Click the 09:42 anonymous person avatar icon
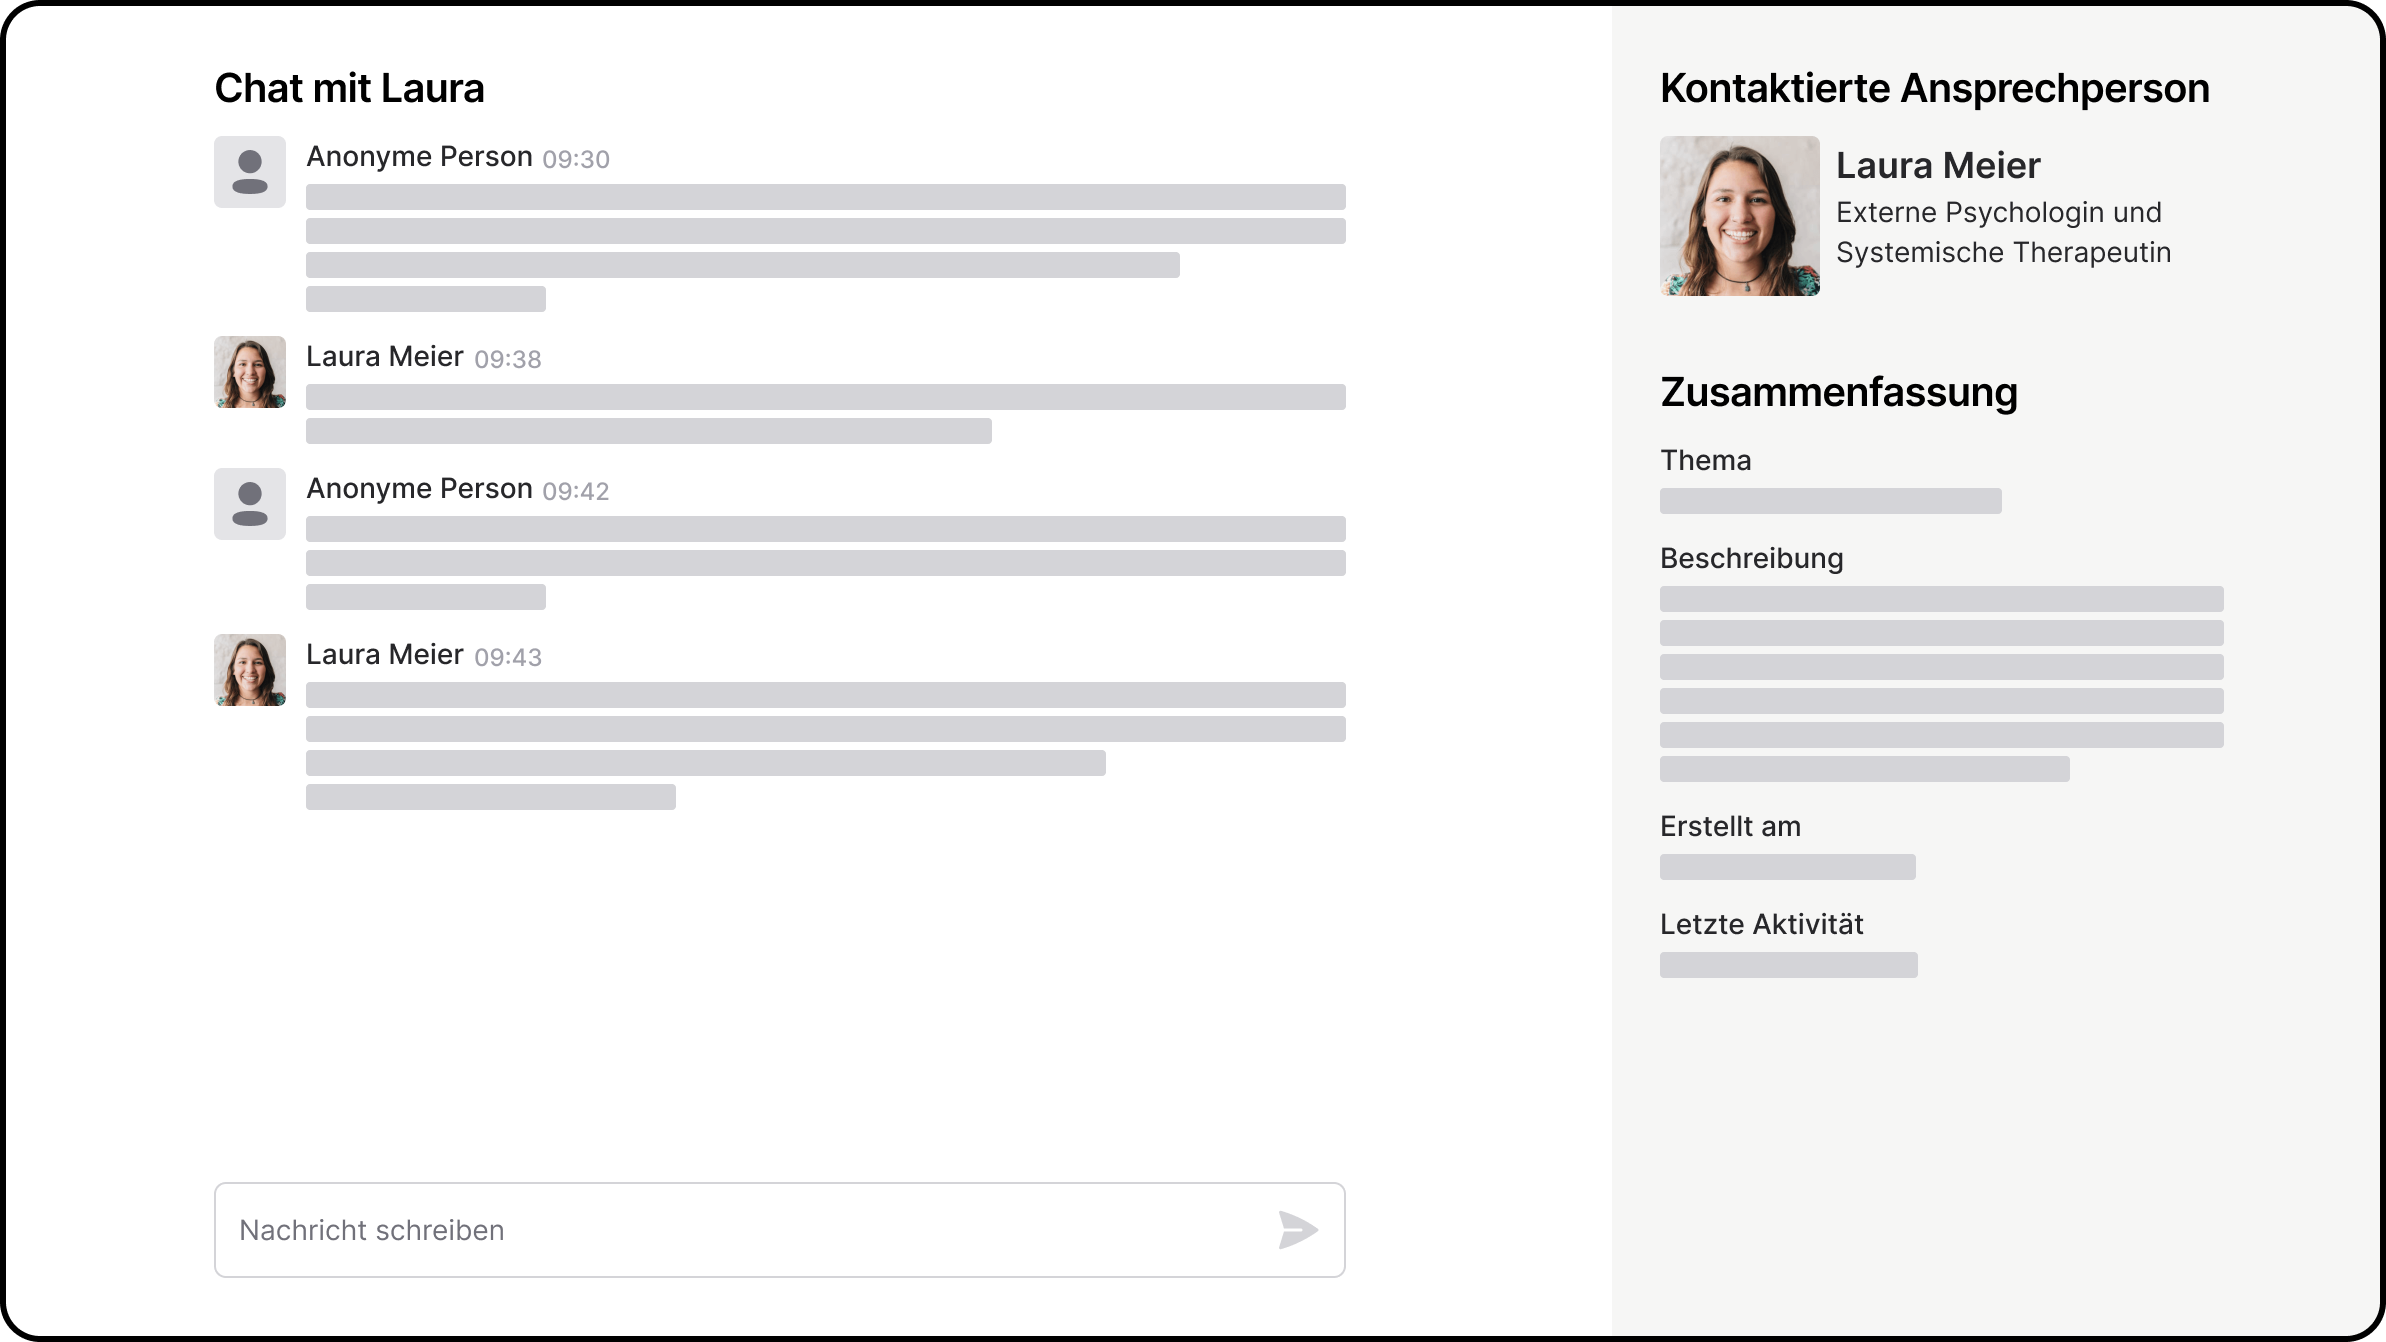The height and width of the screenshot is (1342, 2386). coord(250,504)
